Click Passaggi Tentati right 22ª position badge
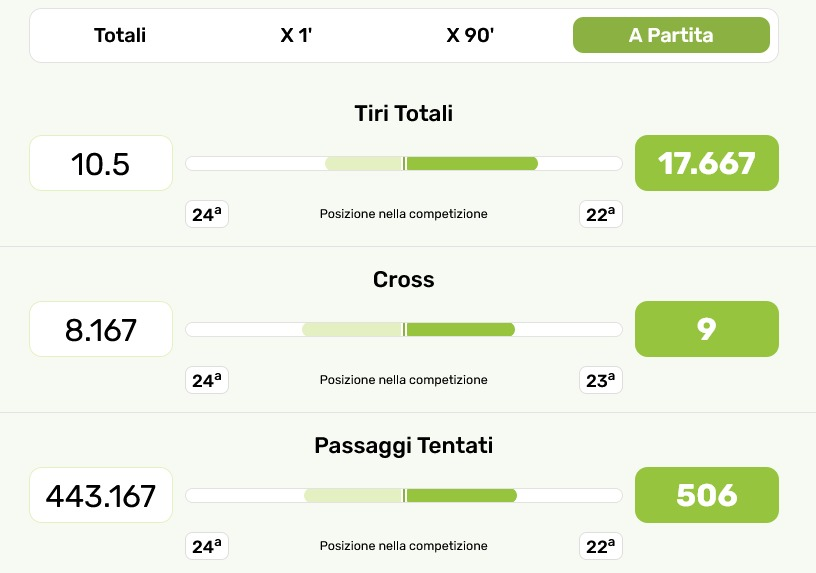 (601, 546)
